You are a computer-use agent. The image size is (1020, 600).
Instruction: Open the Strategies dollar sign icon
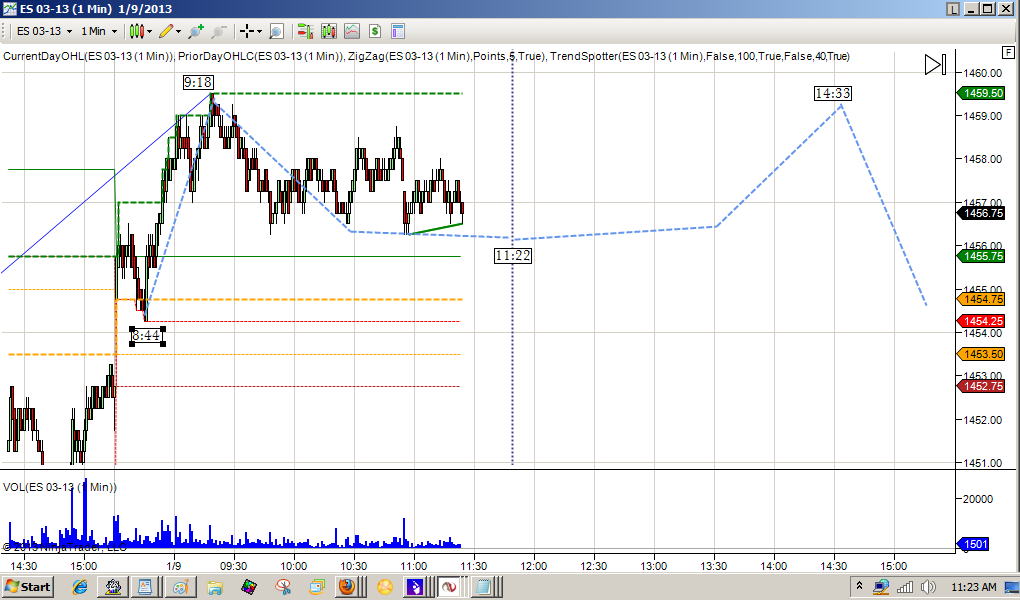tap(375, 31)
